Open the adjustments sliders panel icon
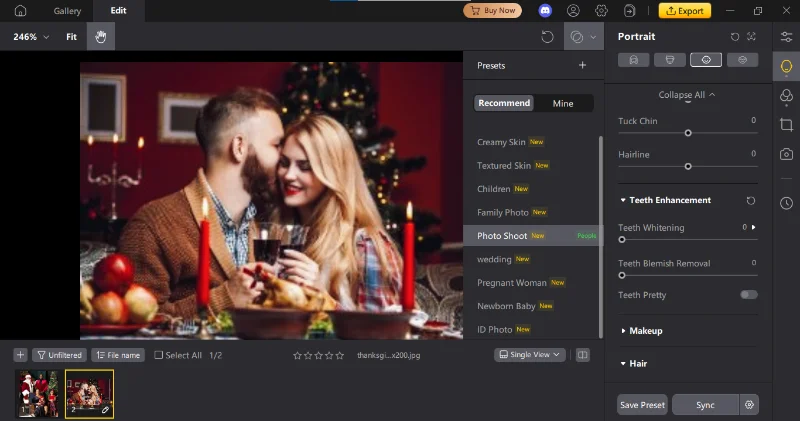 tap(786, 37)
